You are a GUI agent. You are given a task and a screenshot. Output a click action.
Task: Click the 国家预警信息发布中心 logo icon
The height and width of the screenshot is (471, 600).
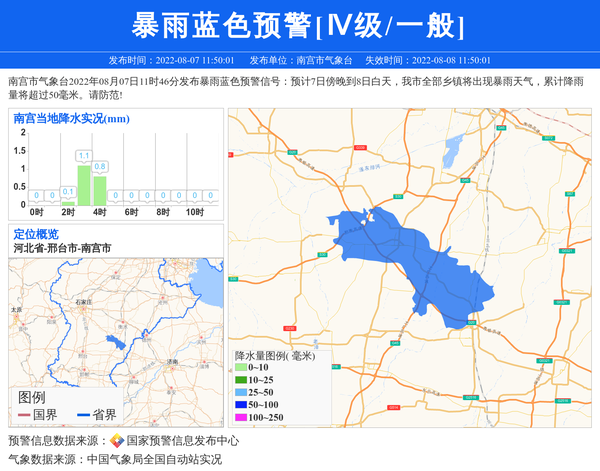coord(117,440)
